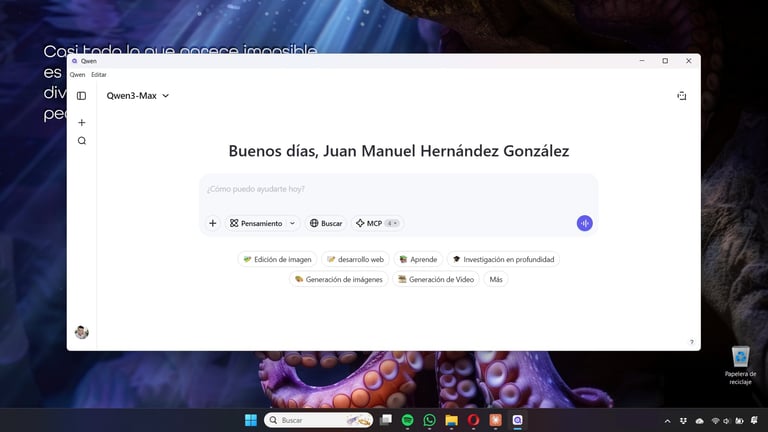Click the taskbar Buscar search box
Screen dimensions: 768x432
[x=318, y=420]
